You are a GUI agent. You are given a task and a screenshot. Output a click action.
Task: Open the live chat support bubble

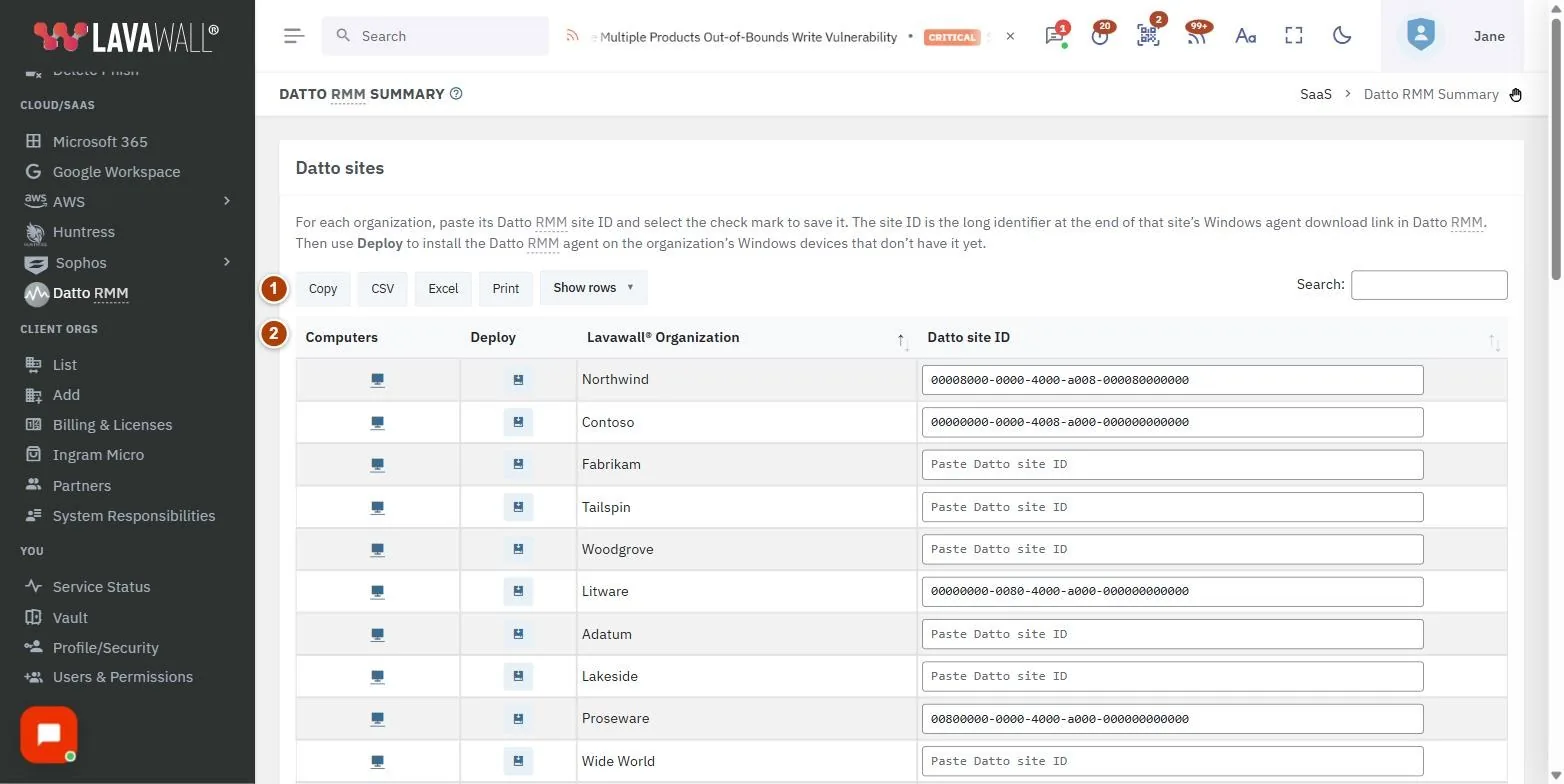point(49,735)
